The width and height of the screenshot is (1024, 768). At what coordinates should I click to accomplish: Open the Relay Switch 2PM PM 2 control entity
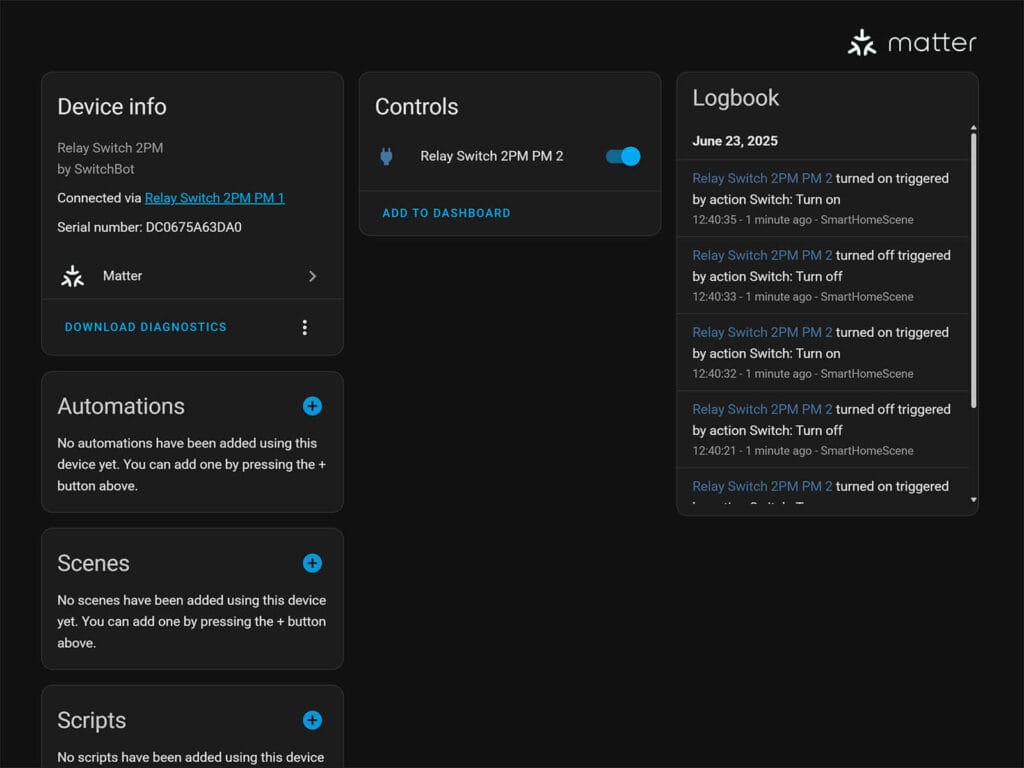(x=492, y=156)
